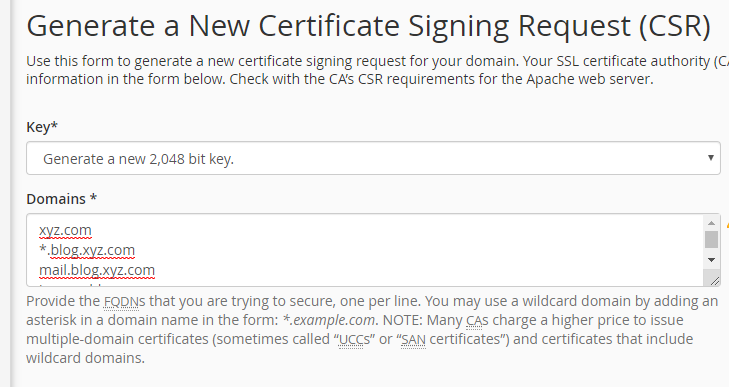Viewport: 729px width, 387px height.
Task: Place cursor on the xyz.com line
Action: pos(66,230)
